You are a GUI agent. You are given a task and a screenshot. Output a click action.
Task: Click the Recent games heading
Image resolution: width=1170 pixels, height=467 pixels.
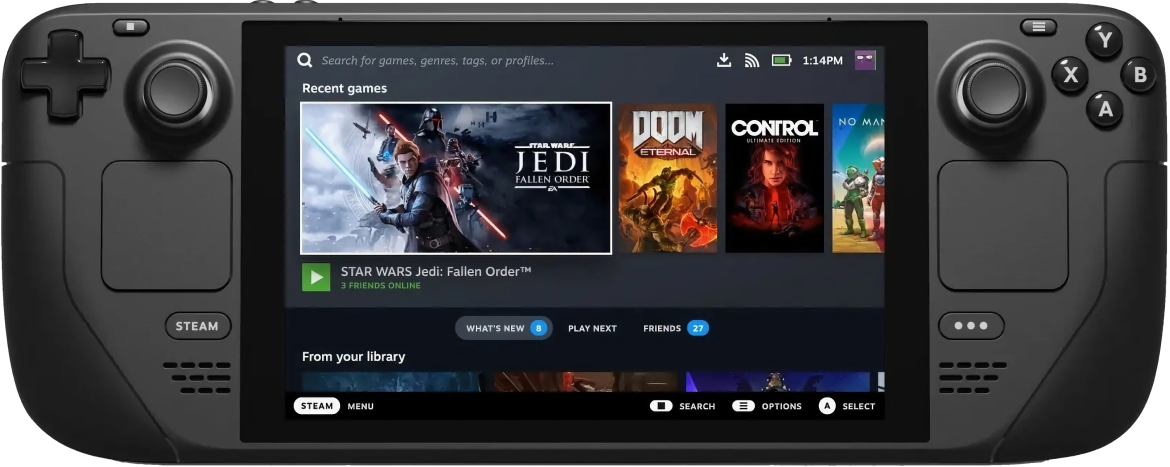click(x=344, y=88)
